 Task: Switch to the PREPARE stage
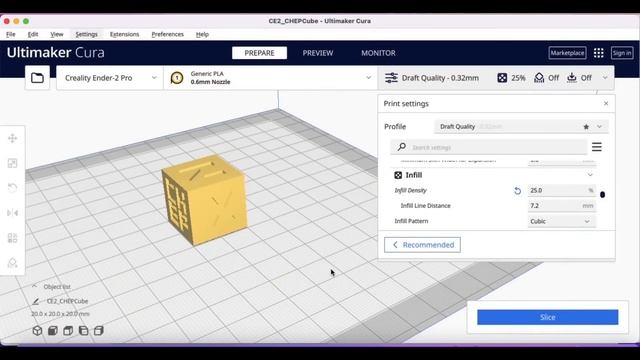click(x=259, y=53)
